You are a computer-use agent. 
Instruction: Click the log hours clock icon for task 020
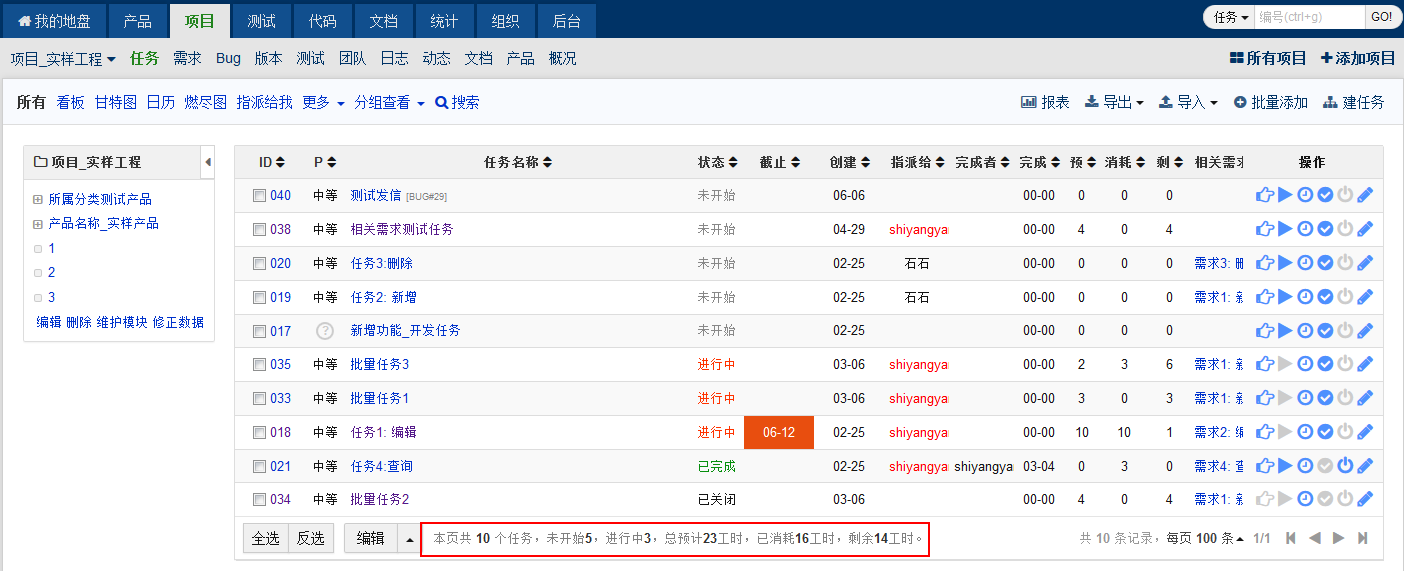tap(1305, 263)
